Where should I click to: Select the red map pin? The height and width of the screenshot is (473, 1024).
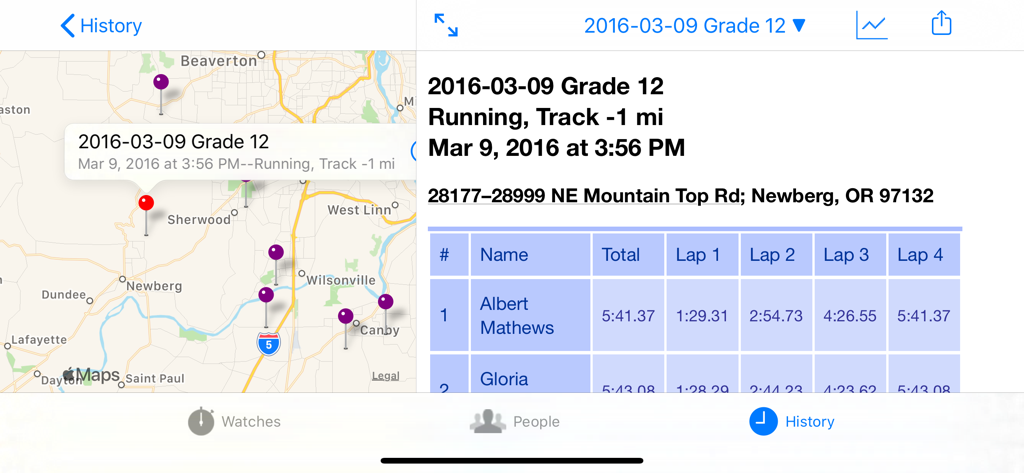[x=146, y=204]
